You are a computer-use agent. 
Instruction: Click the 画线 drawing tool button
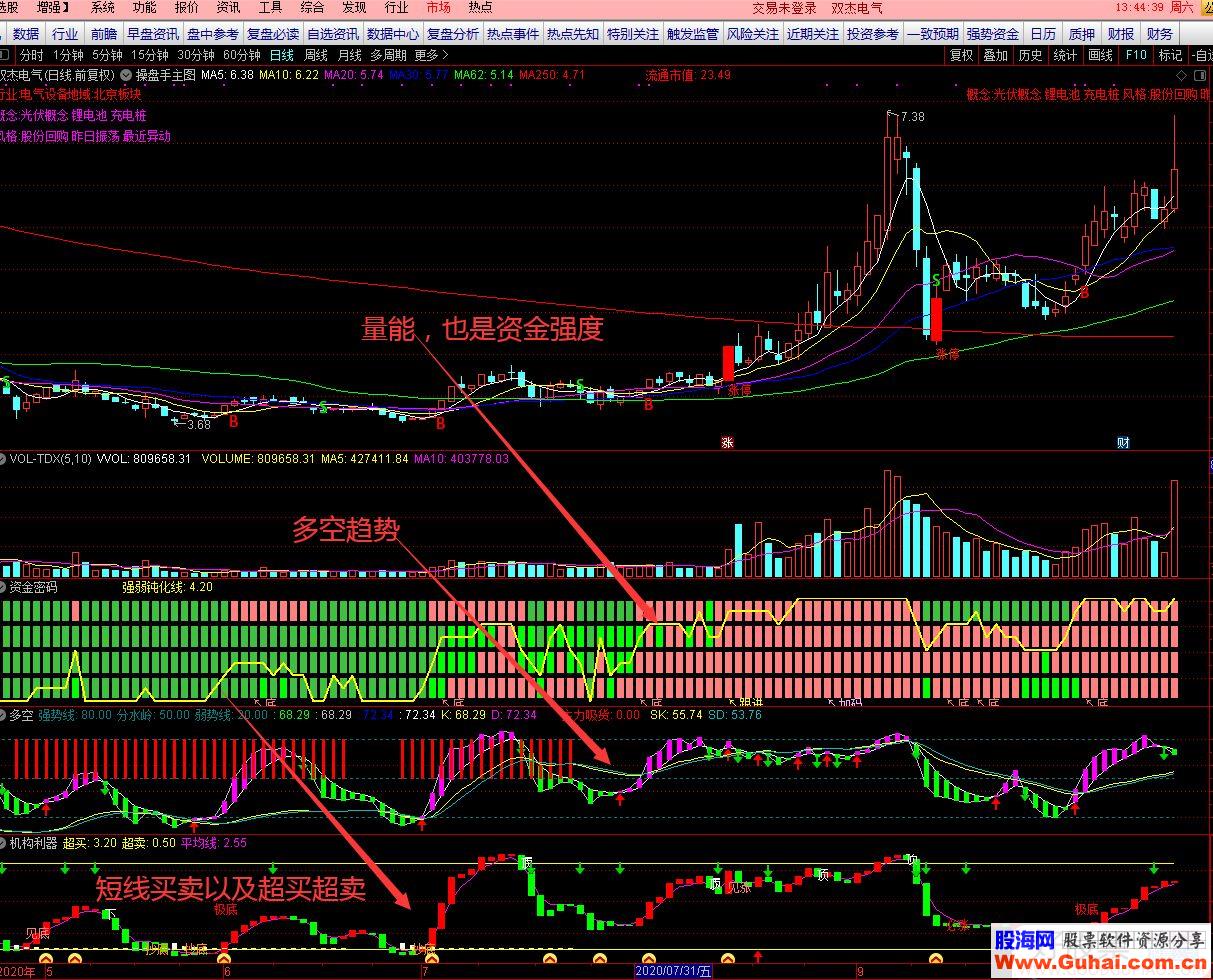pos(1100,55)
